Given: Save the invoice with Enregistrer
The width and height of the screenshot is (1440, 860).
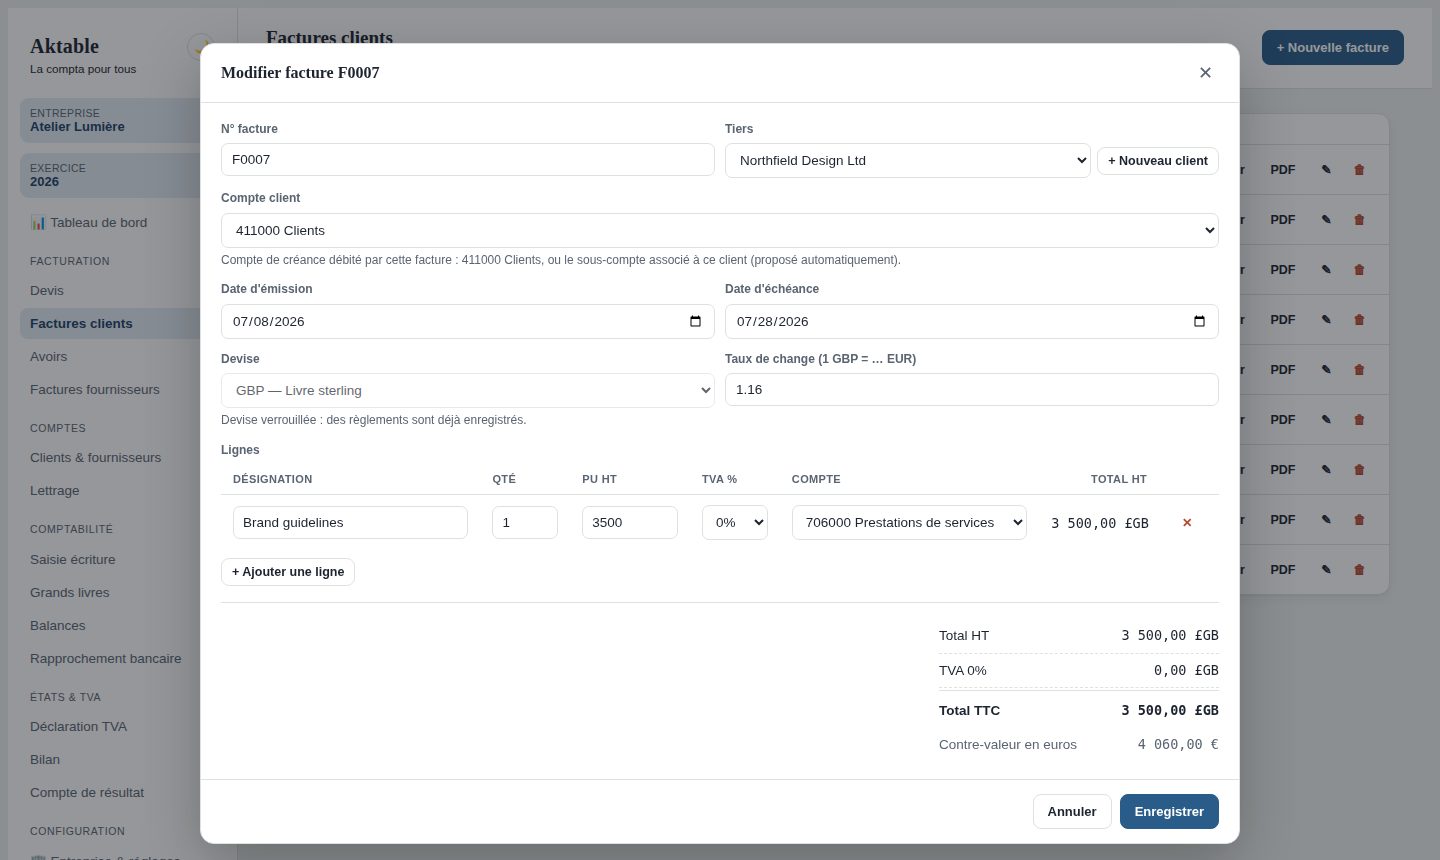Looking at the screenshot, I should 1169,811.
